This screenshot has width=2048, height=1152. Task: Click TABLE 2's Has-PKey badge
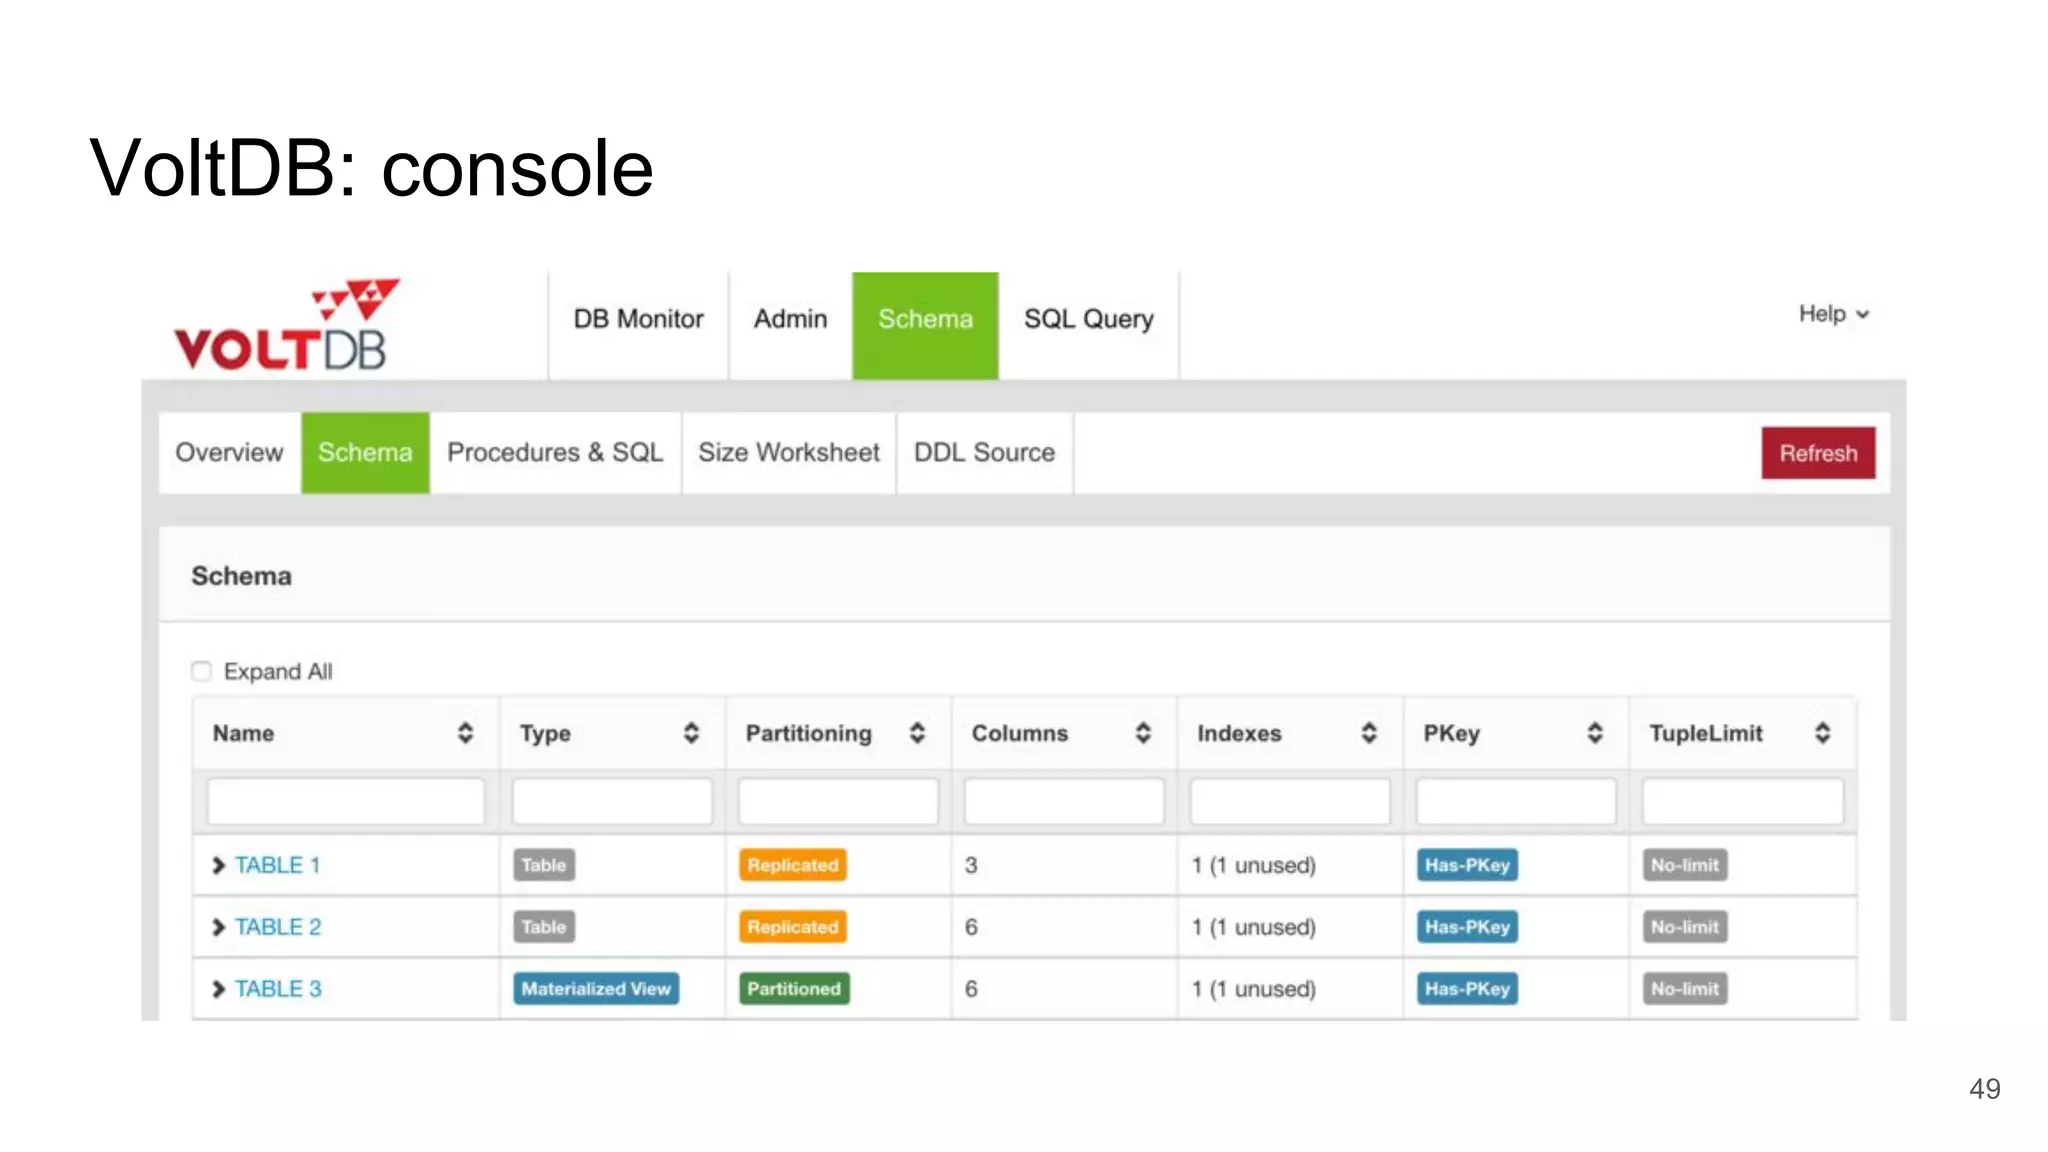[1467, 927]
